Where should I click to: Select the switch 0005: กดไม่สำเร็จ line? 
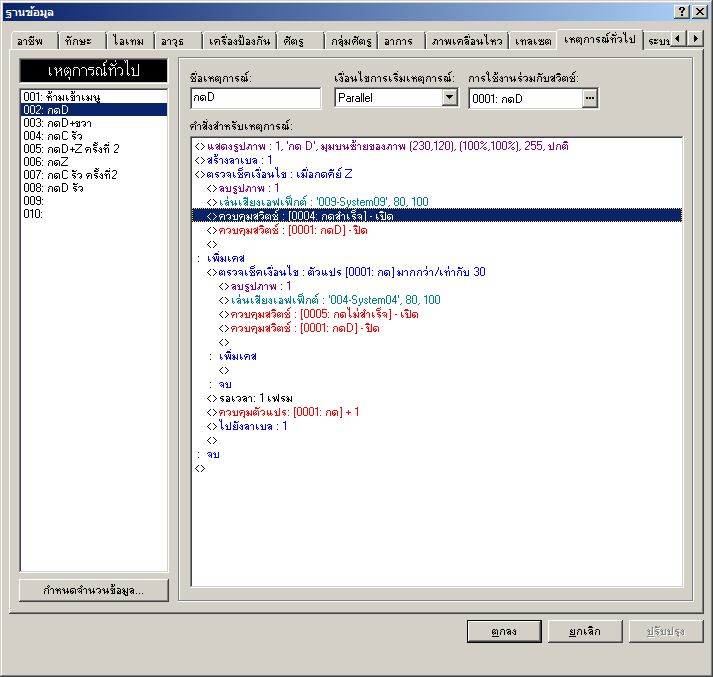point(437,314)
